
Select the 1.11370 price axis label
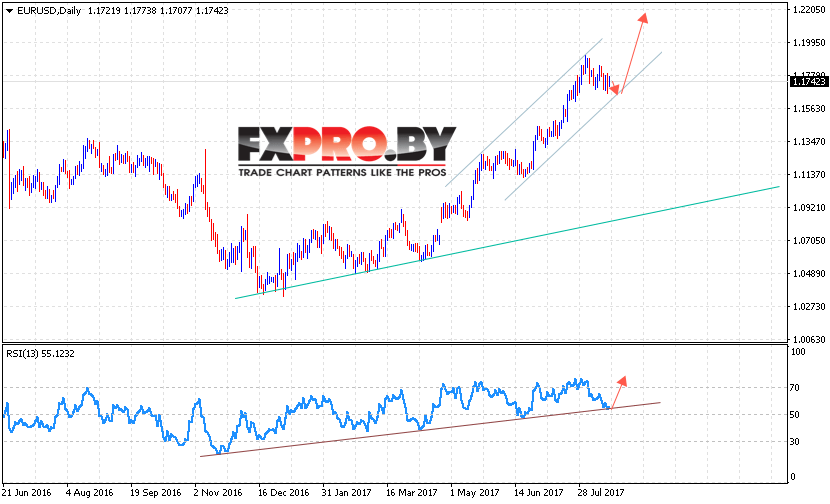(809, 175)
